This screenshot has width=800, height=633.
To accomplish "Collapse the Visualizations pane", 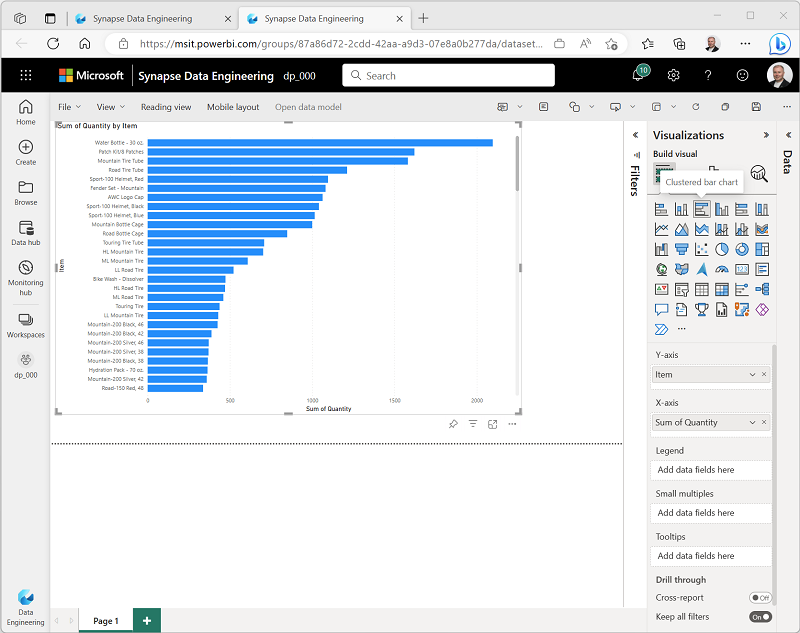I will tap(766, 135).
